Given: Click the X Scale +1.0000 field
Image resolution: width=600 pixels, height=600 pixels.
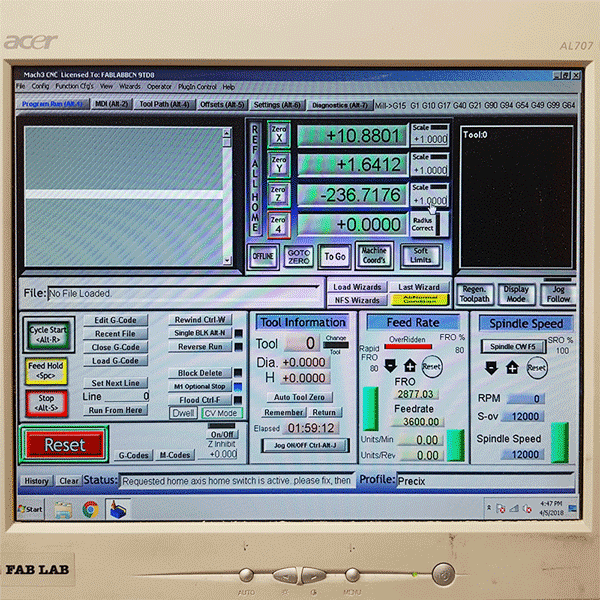Looking at the screenshot, I should pyautogui.click(x=430, y=139).
